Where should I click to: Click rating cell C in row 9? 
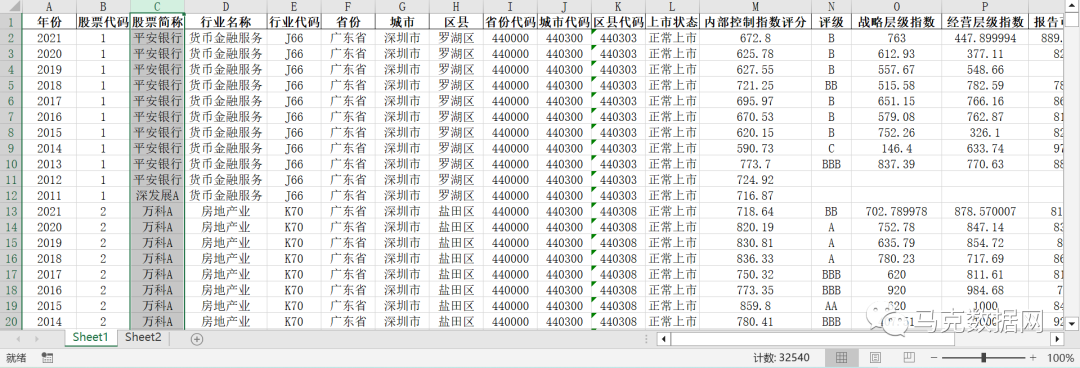(x=831, y=148)
